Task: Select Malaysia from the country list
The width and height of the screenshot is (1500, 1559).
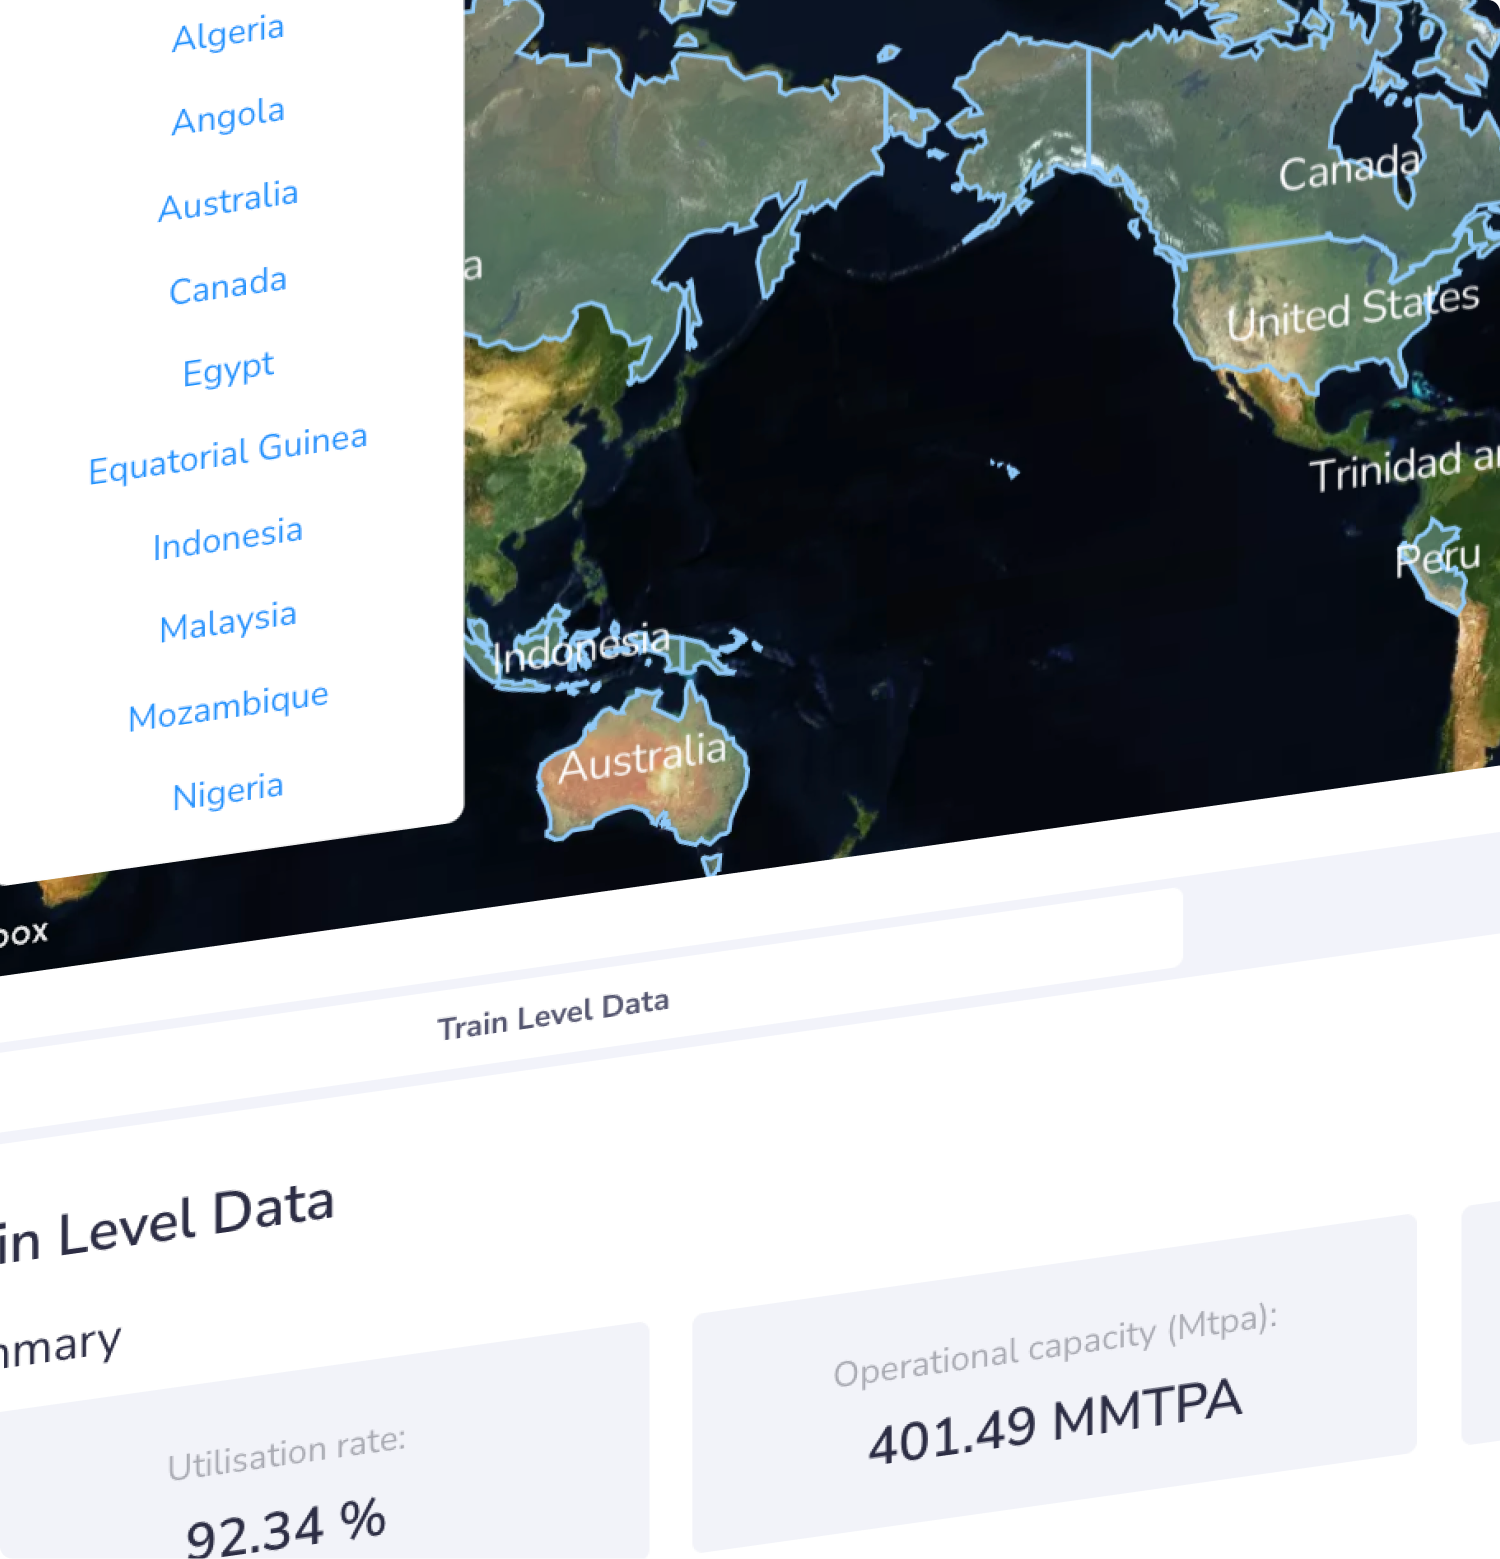Action: (x=228, y=622)
